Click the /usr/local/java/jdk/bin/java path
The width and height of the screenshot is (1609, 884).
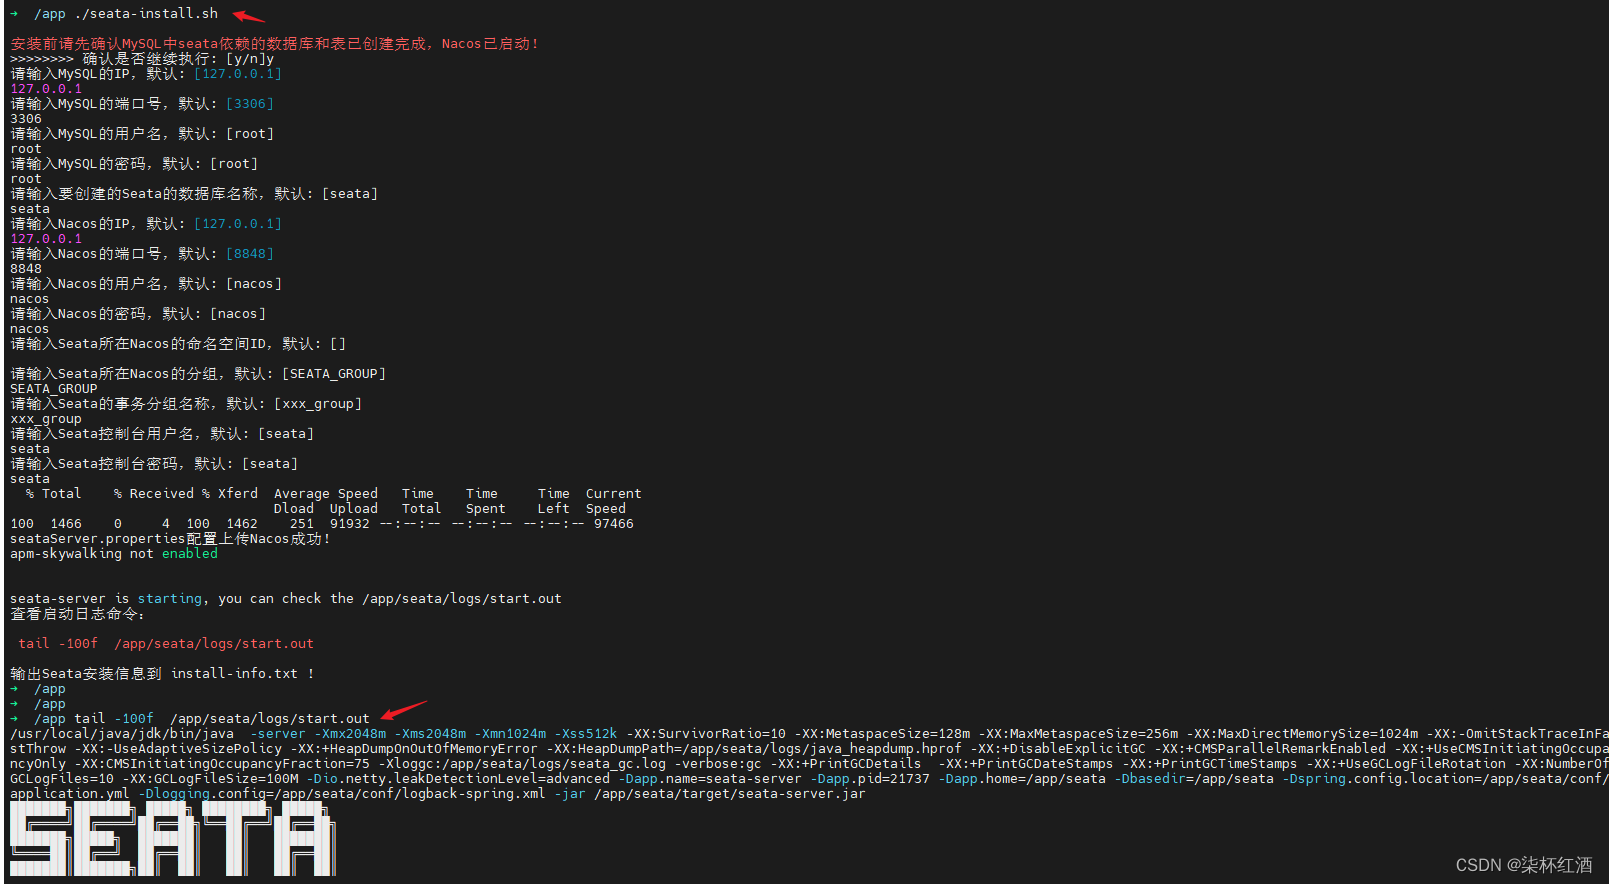pos(122,733)
